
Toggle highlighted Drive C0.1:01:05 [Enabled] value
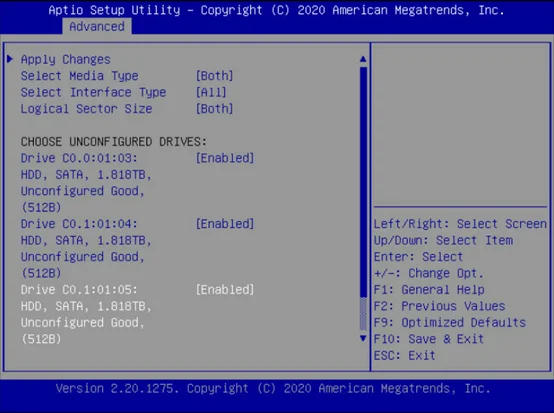[x=225, y=290]
